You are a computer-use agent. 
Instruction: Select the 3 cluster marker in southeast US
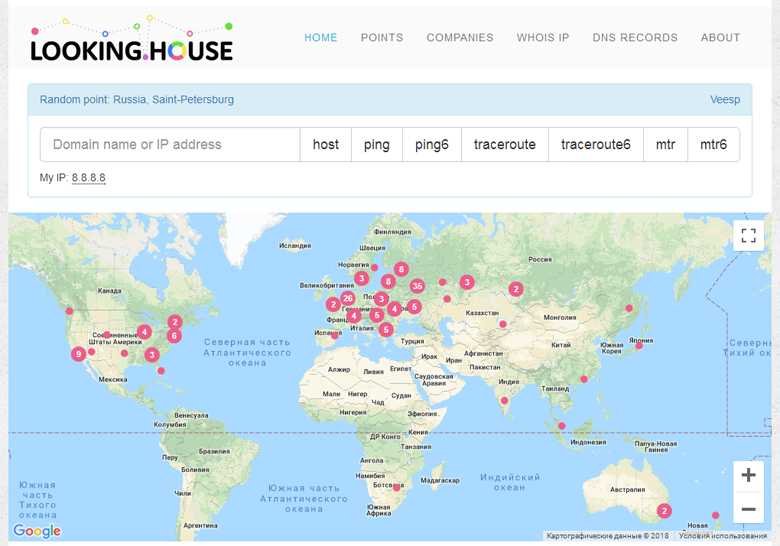click(152, 355)
